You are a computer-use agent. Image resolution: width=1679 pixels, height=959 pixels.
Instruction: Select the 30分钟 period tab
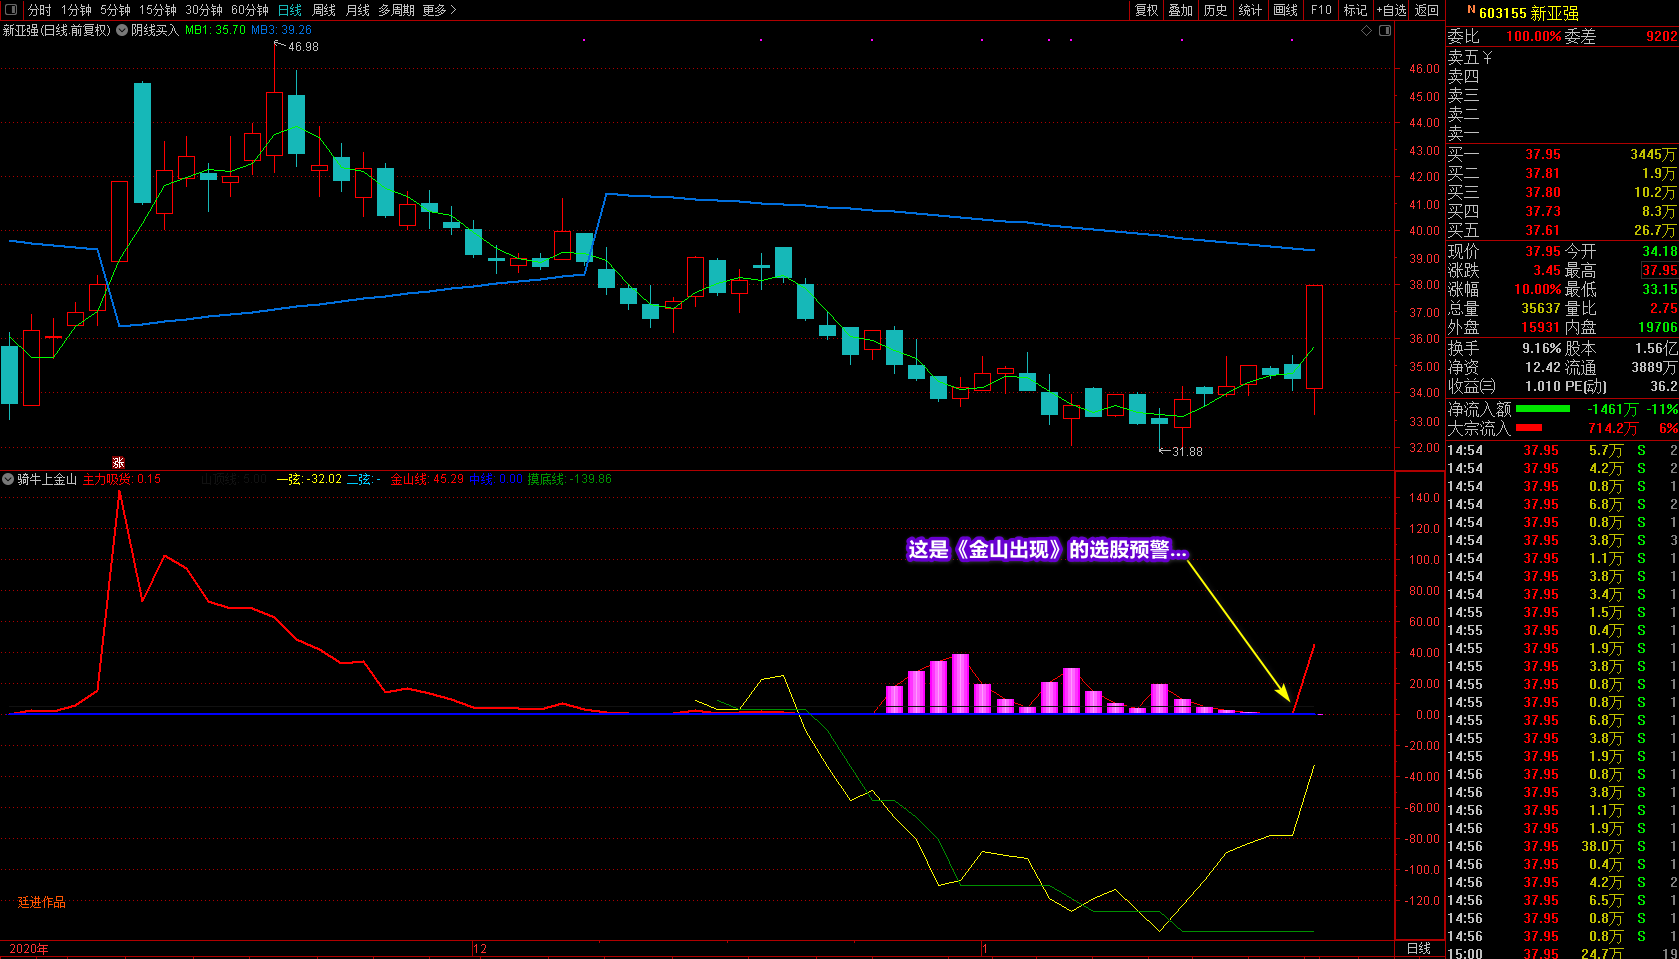204,10
